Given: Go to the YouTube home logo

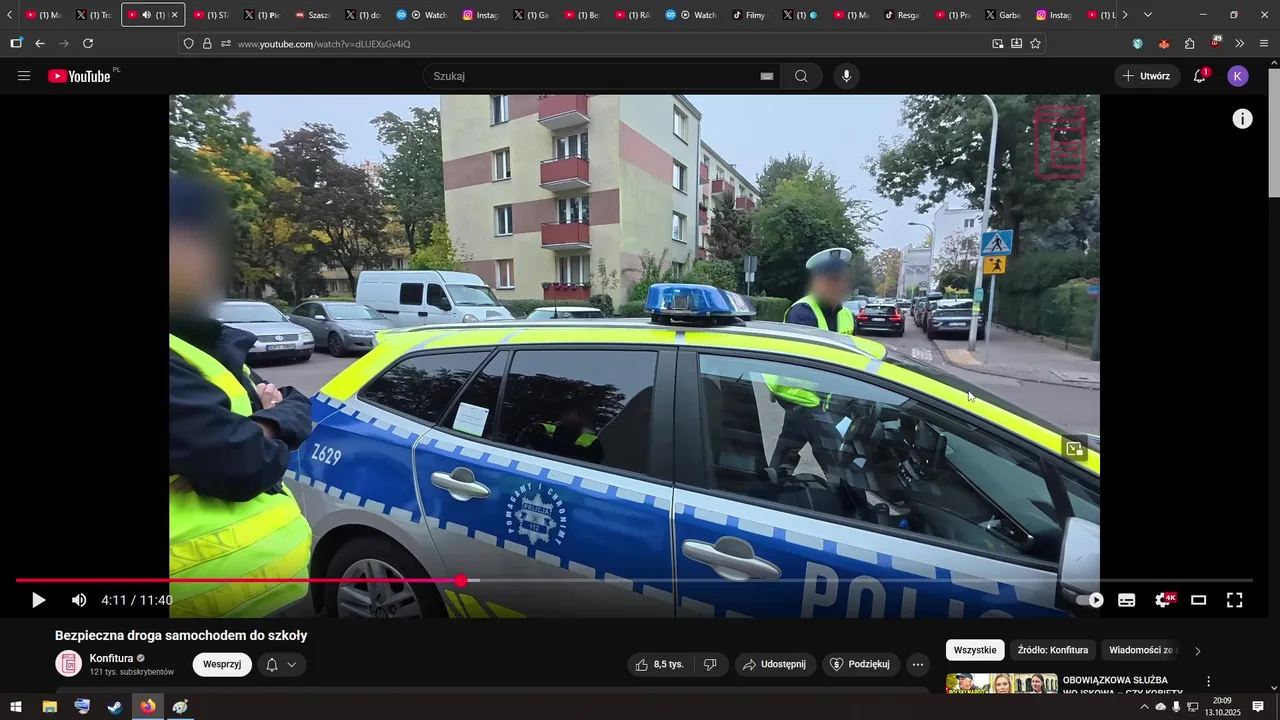Looking at the screenshot, I should coord(79,76).
